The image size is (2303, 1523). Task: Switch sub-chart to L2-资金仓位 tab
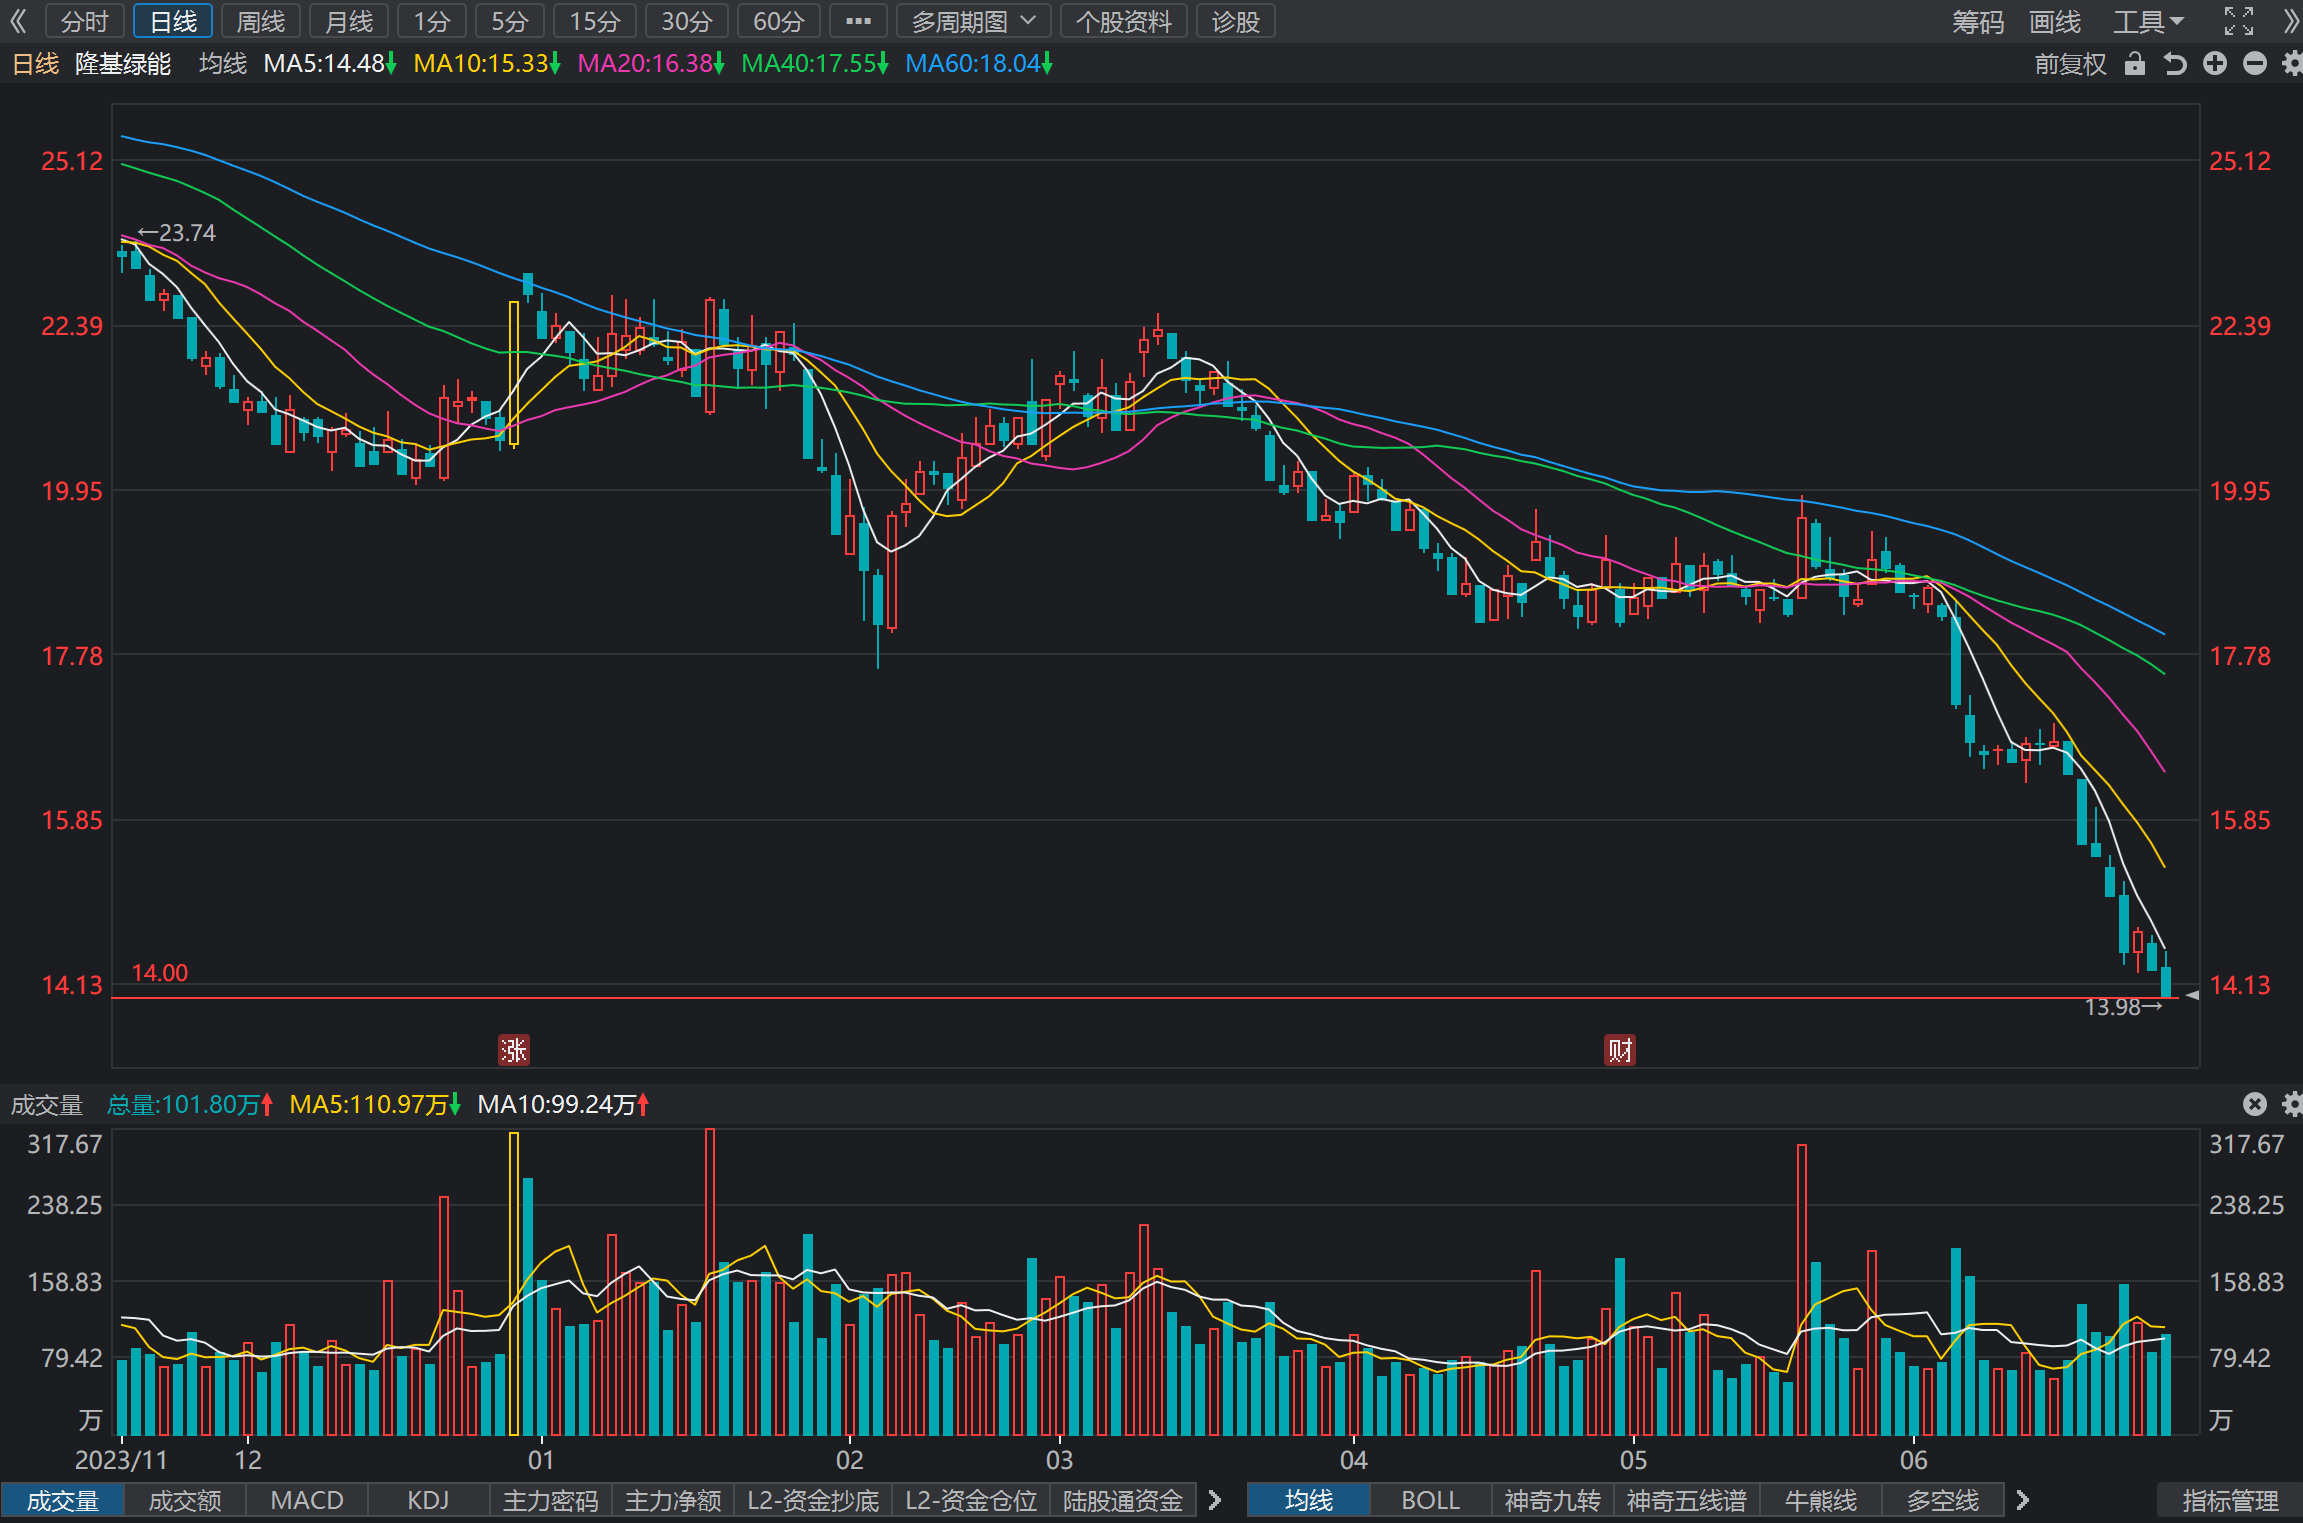pos(971,1500)
